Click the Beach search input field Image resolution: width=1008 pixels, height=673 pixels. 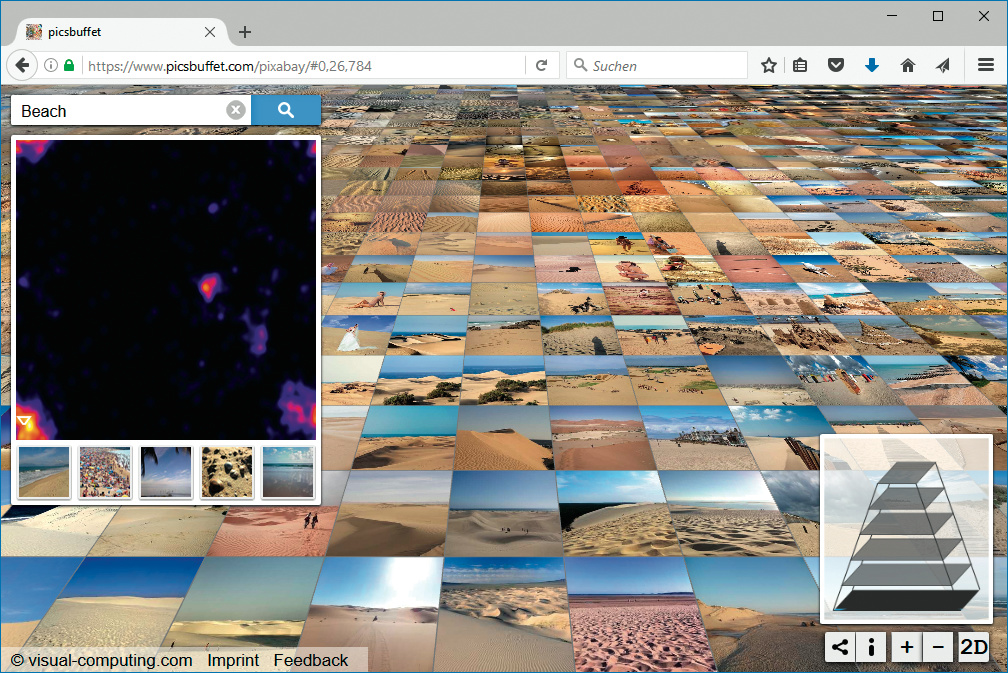click(x=120, y=111)
